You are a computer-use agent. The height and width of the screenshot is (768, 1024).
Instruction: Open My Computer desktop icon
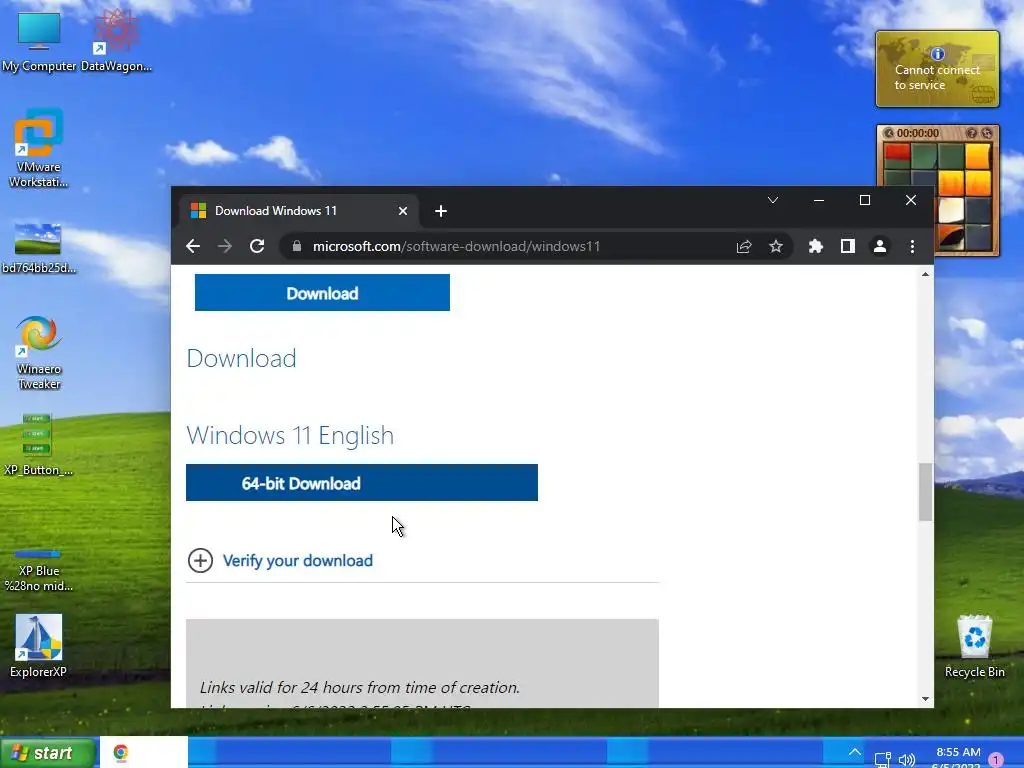point(39,41)
